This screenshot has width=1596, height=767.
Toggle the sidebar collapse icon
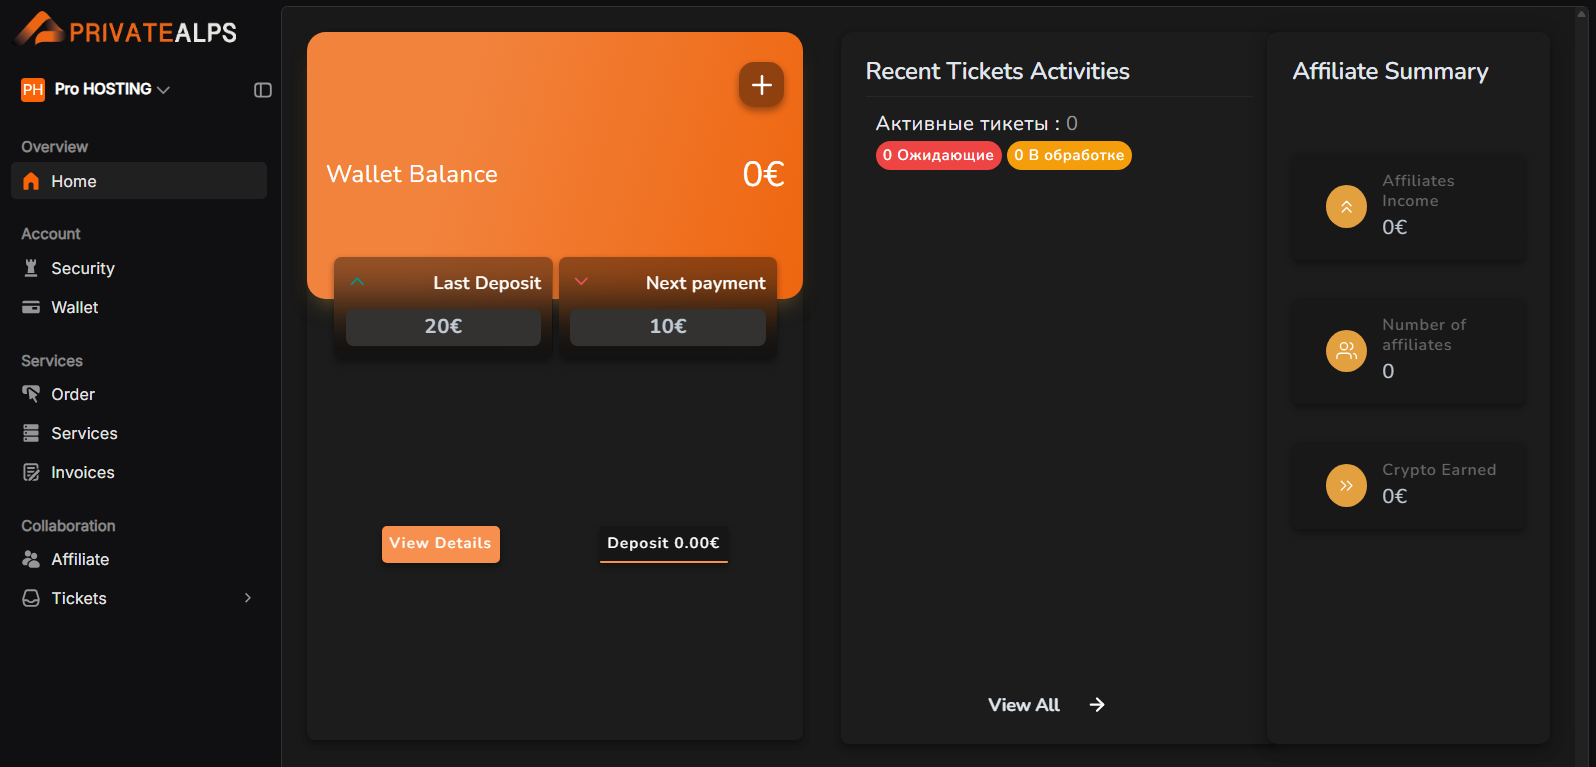click(263, 90)
